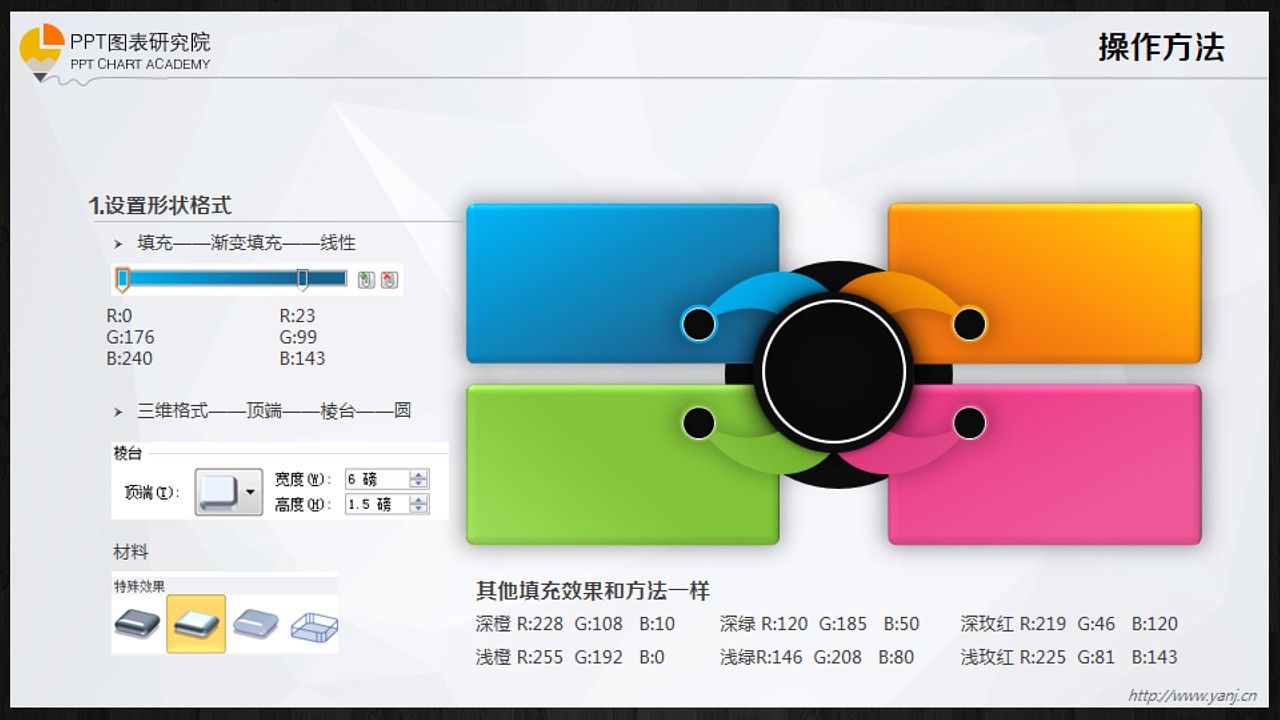Click the 1.设置形状格式 heading
The image size is (1280, 720).
tap(160, 205)
